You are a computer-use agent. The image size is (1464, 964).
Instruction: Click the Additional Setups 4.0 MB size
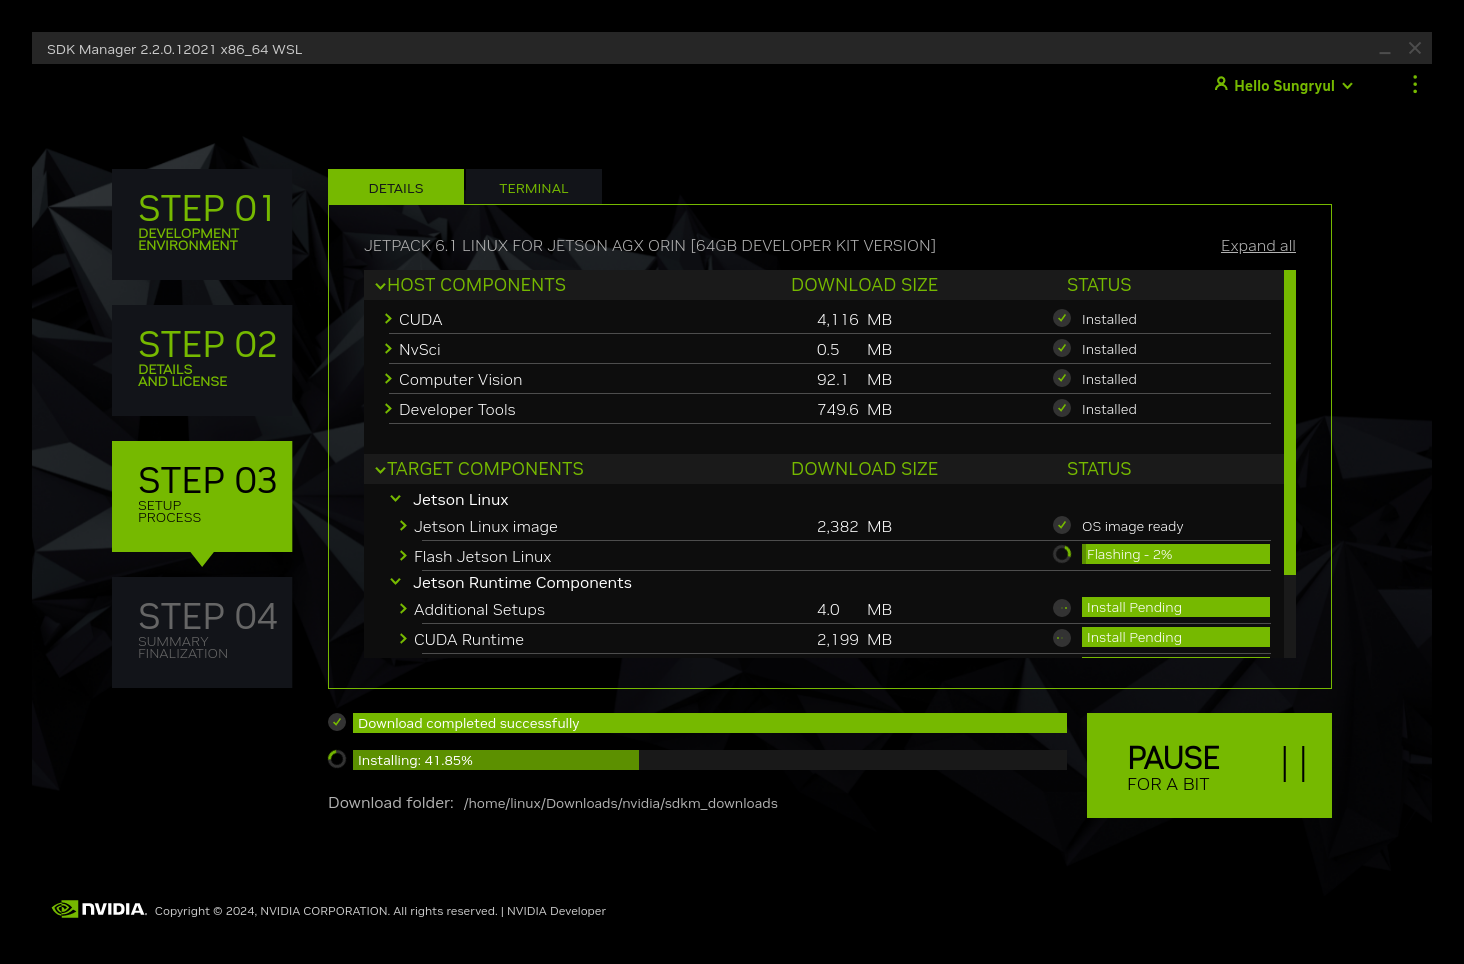coord(854,610)
